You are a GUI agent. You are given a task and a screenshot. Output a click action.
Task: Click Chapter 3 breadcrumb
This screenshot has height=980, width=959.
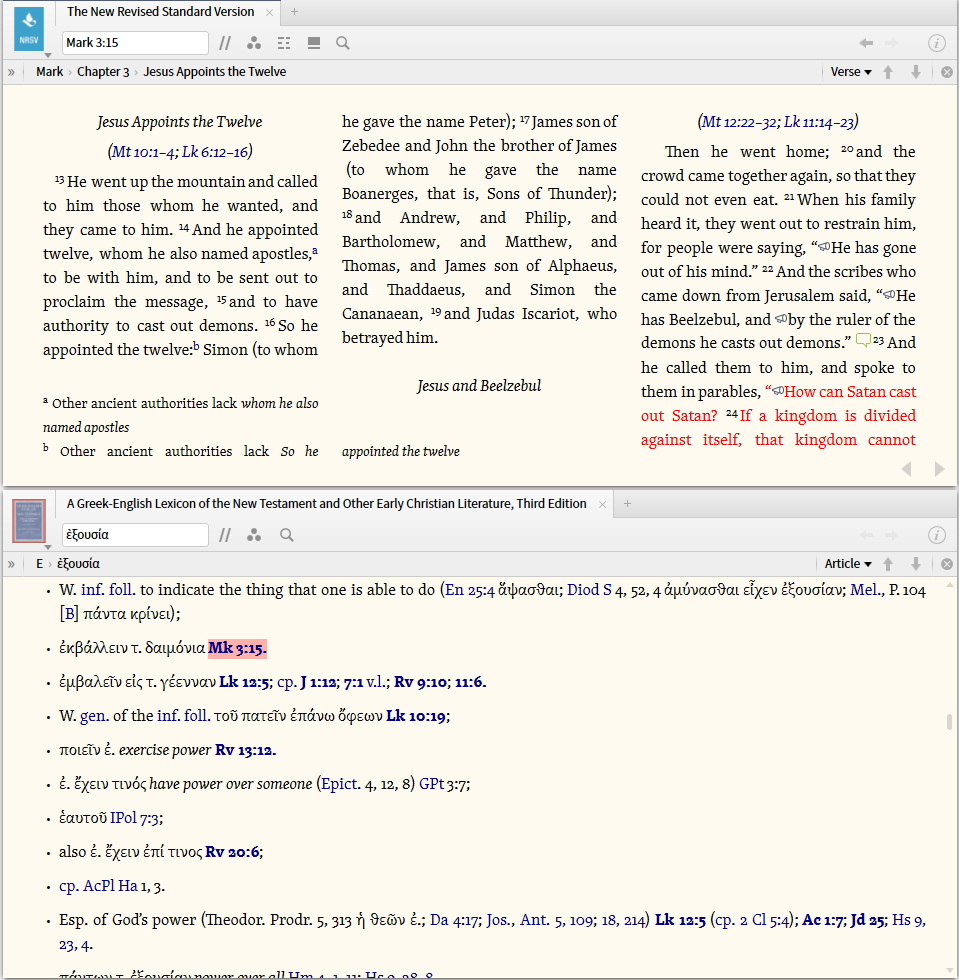pos(103,72)
